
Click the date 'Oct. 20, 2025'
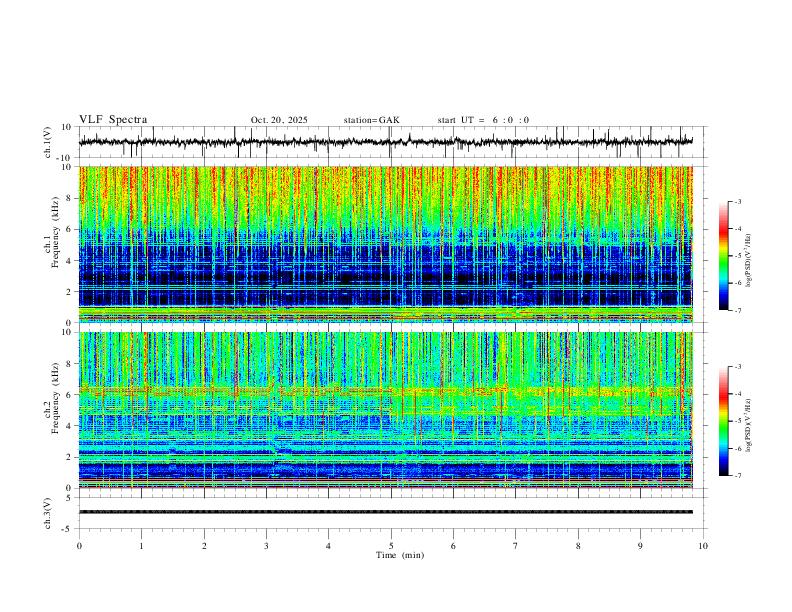[x=279, y=120]
